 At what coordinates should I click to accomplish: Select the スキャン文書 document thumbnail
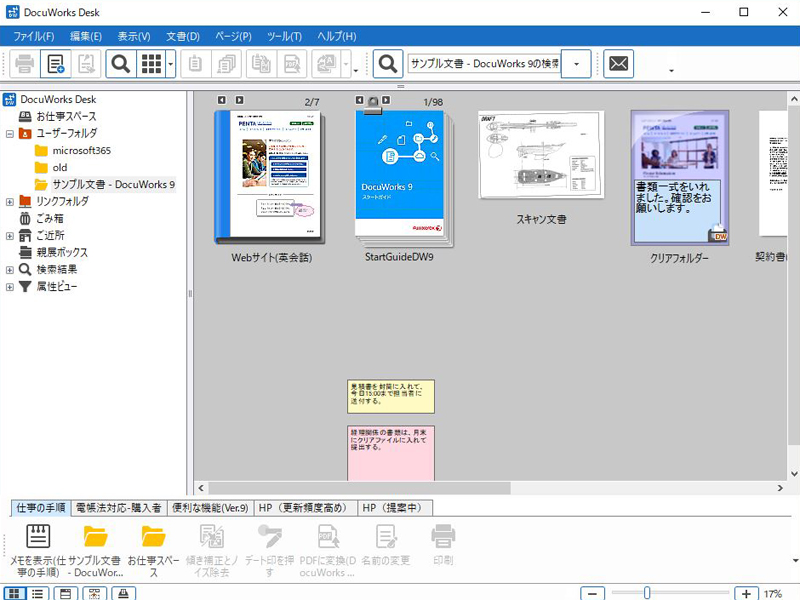pyautogui.click(x=541, y=155)
